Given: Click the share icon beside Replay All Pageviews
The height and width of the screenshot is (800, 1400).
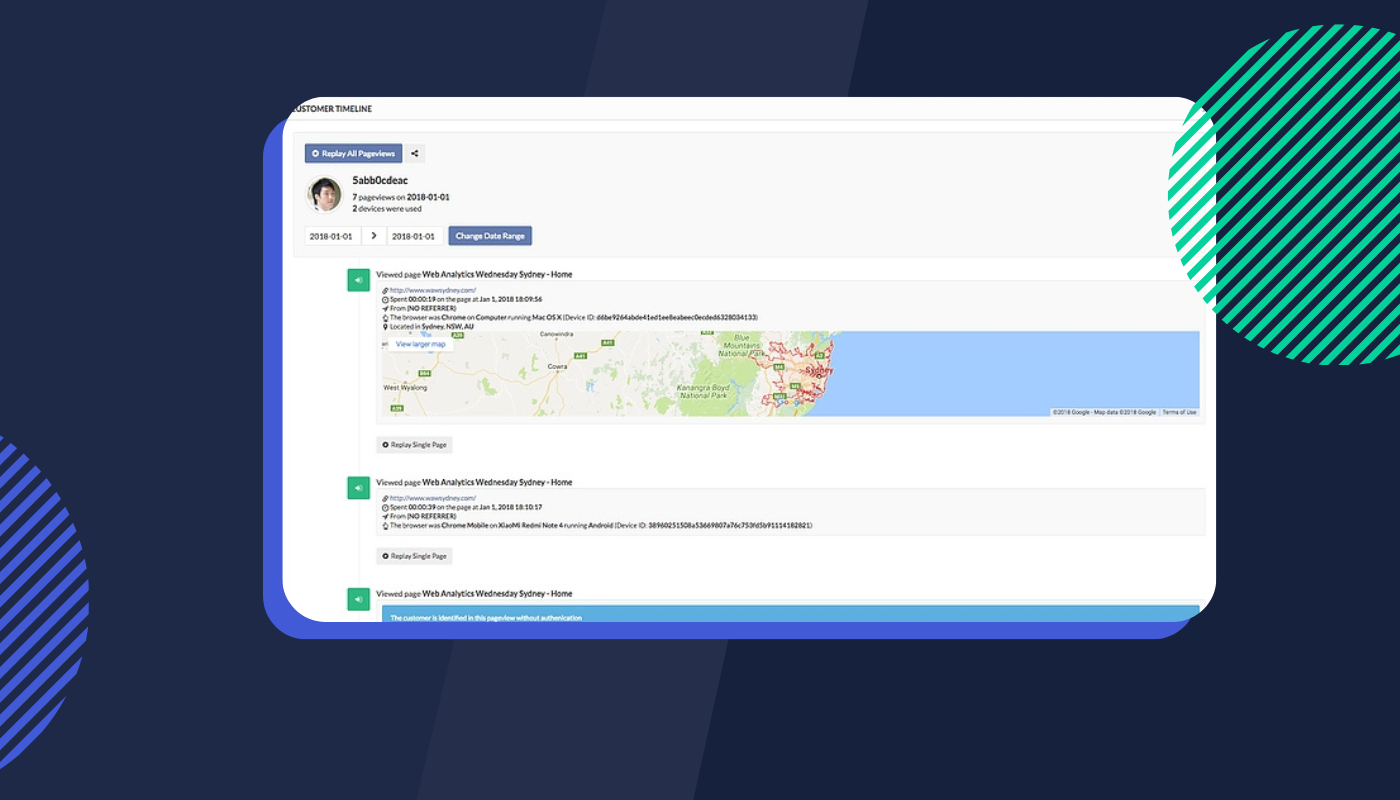Looking at the screenshot, I should [413, 153].
